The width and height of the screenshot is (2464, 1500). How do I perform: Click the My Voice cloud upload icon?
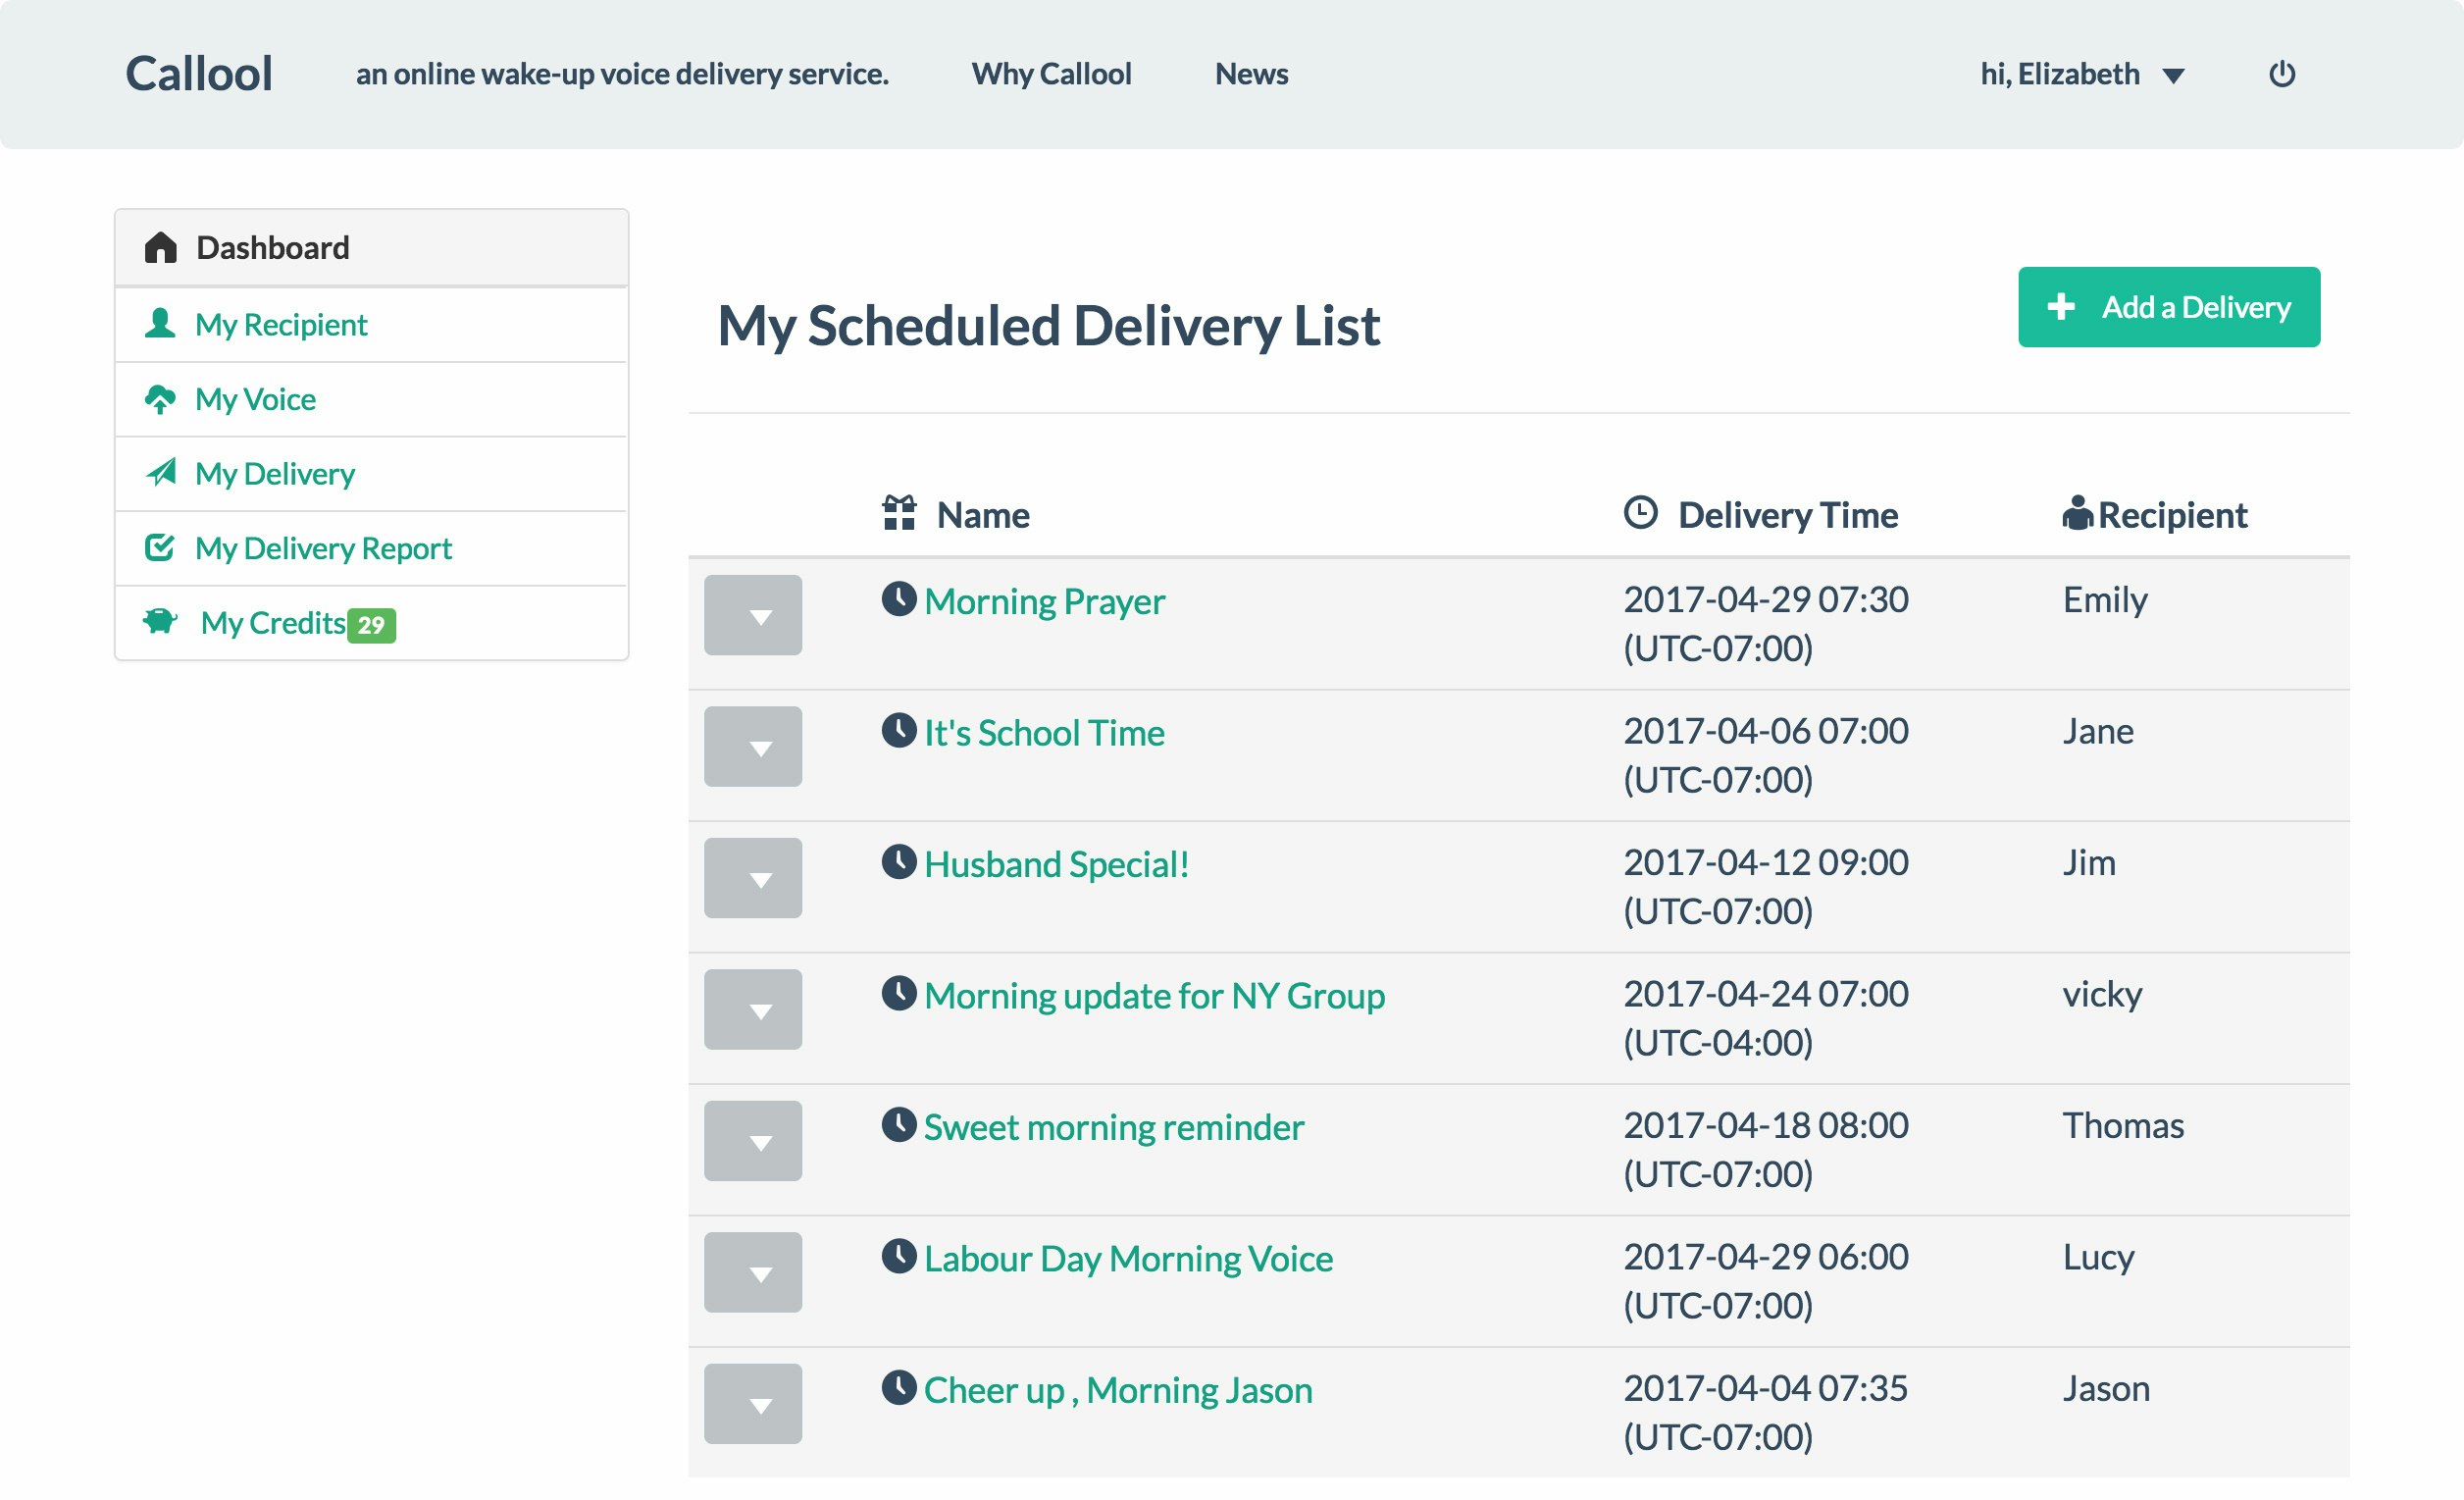click(160, 399)
